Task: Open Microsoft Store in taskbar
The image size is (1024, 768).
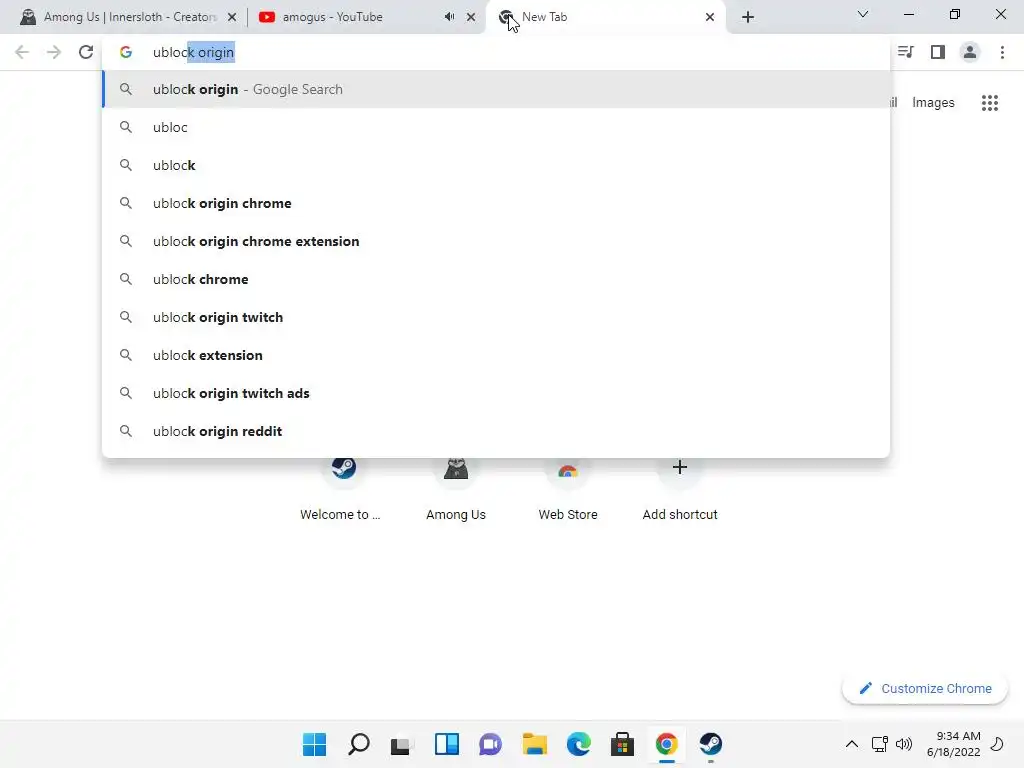Action: (x=622, y=744)
